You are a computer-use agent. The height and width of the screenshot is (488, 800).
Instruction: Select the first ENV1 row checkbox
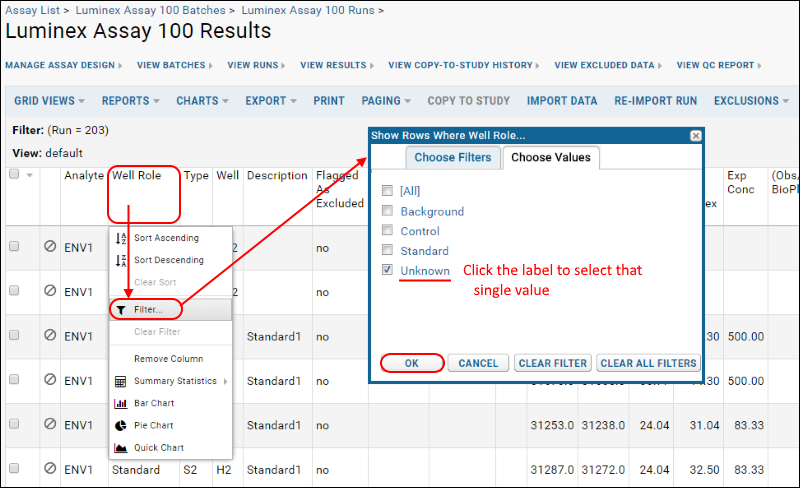[14, 246]
